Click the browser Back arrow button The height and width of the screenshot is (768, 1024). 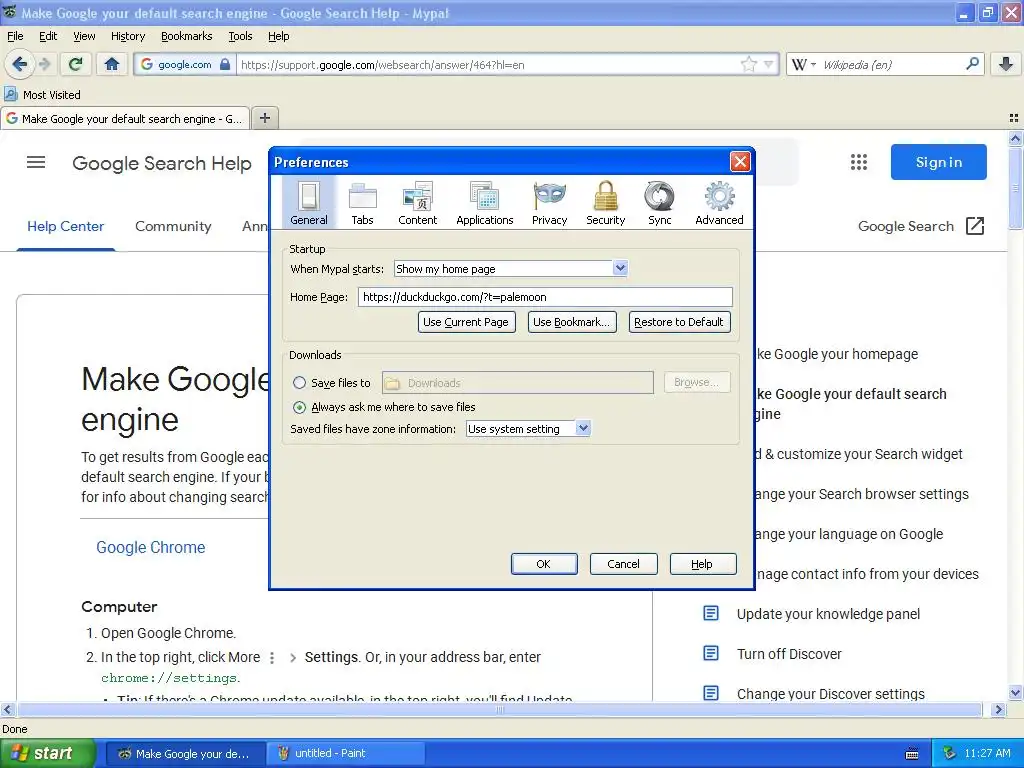tap(19, 64)
